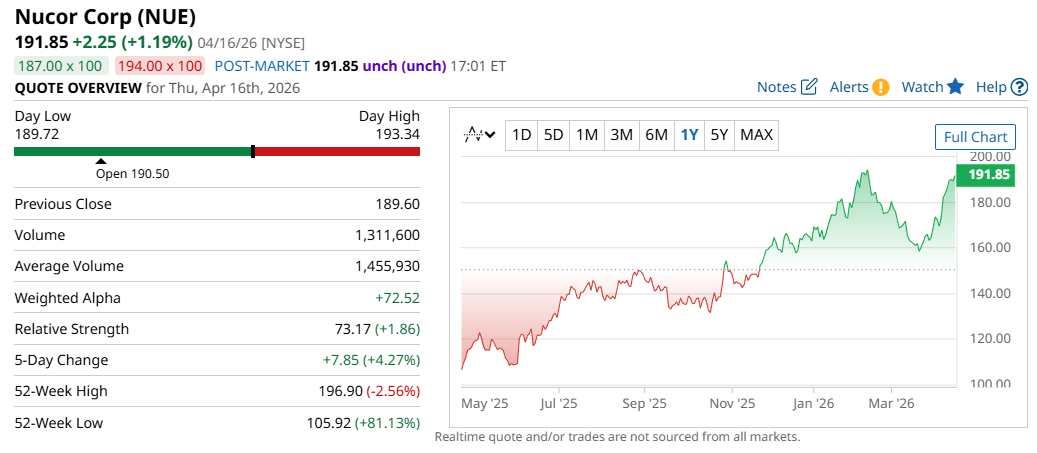Open the chart type dropdown
This screenshot has width=1037, height=453.
click(480, 135)
